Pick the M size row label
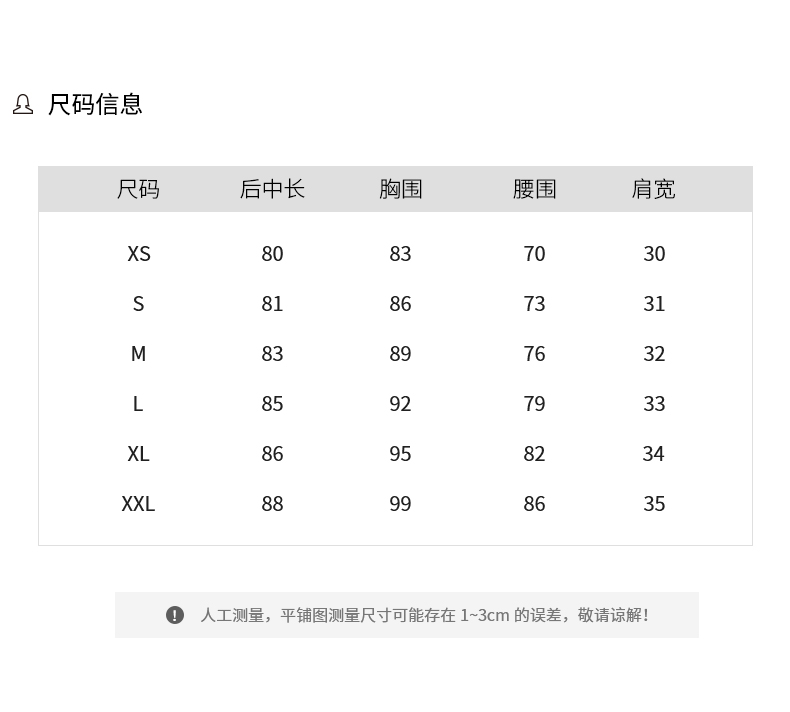This screenshot has height=712, width=790. pyautogui.click(x=138, y=354)
